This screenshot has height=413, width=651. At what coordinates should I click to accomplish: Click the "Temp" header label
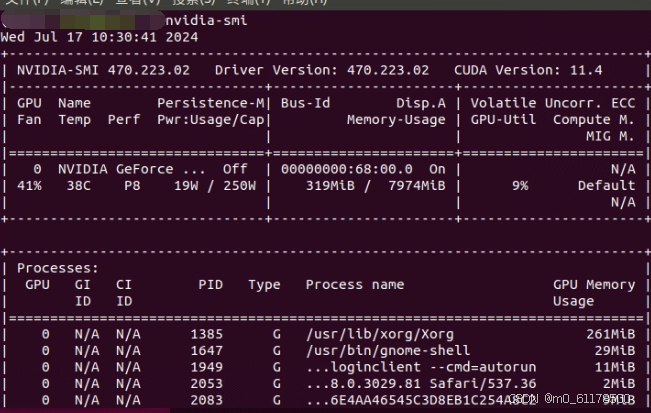[74, 120]
